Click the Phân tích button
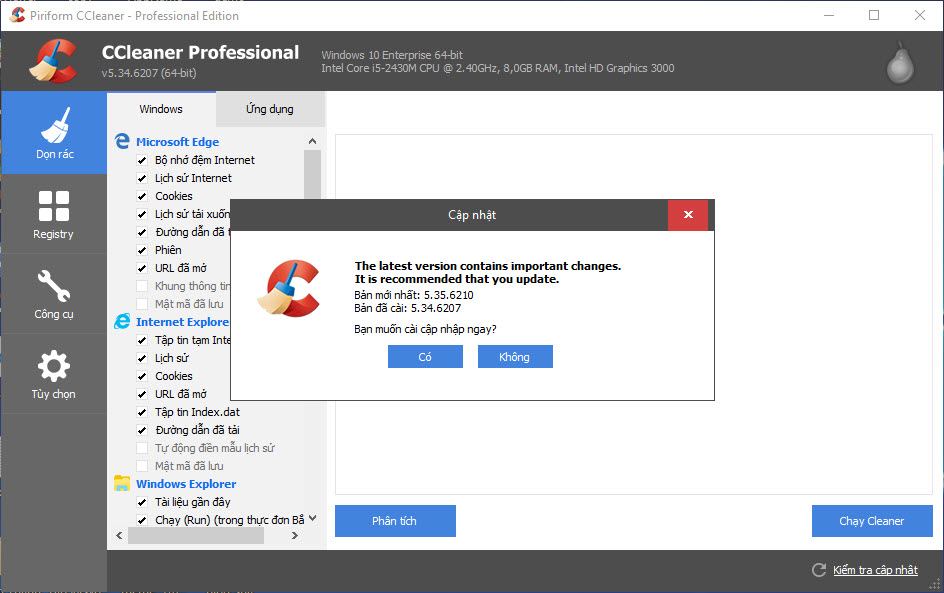944x593 pixels. coord(395,521)
